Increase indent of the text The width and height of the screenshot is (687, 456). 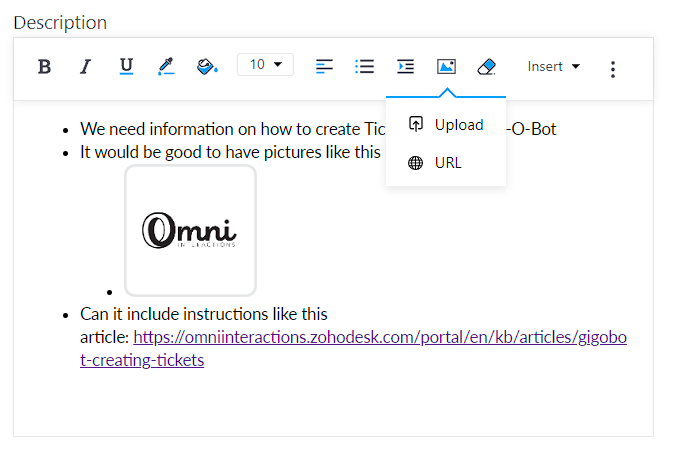(405, 67)
